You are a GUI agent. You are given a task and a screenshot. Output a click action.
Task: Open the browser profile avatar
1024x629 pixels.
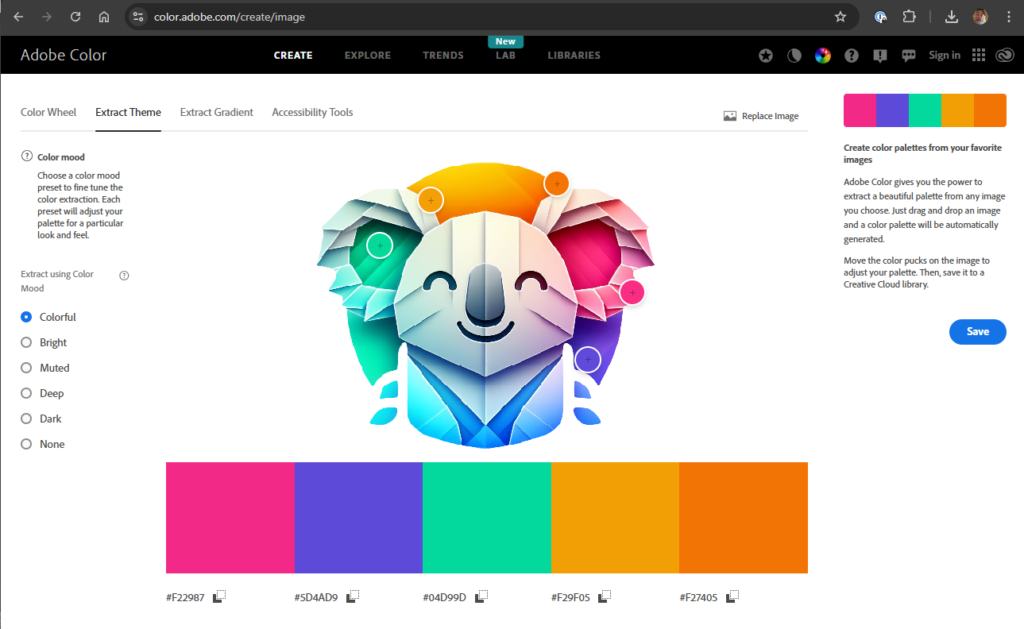tap(980, 17)
